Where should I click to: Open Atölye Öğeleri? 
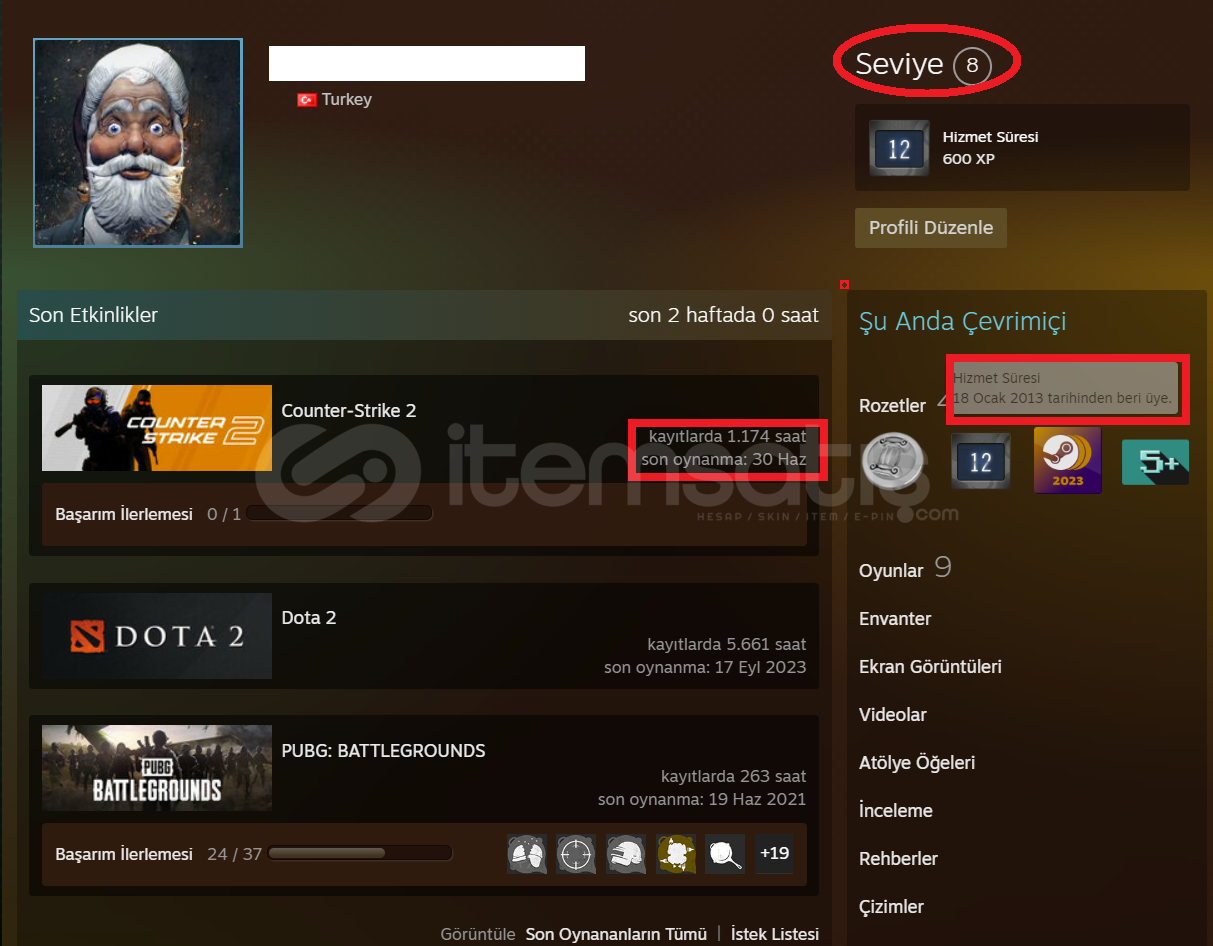click(x=917, y=763)
